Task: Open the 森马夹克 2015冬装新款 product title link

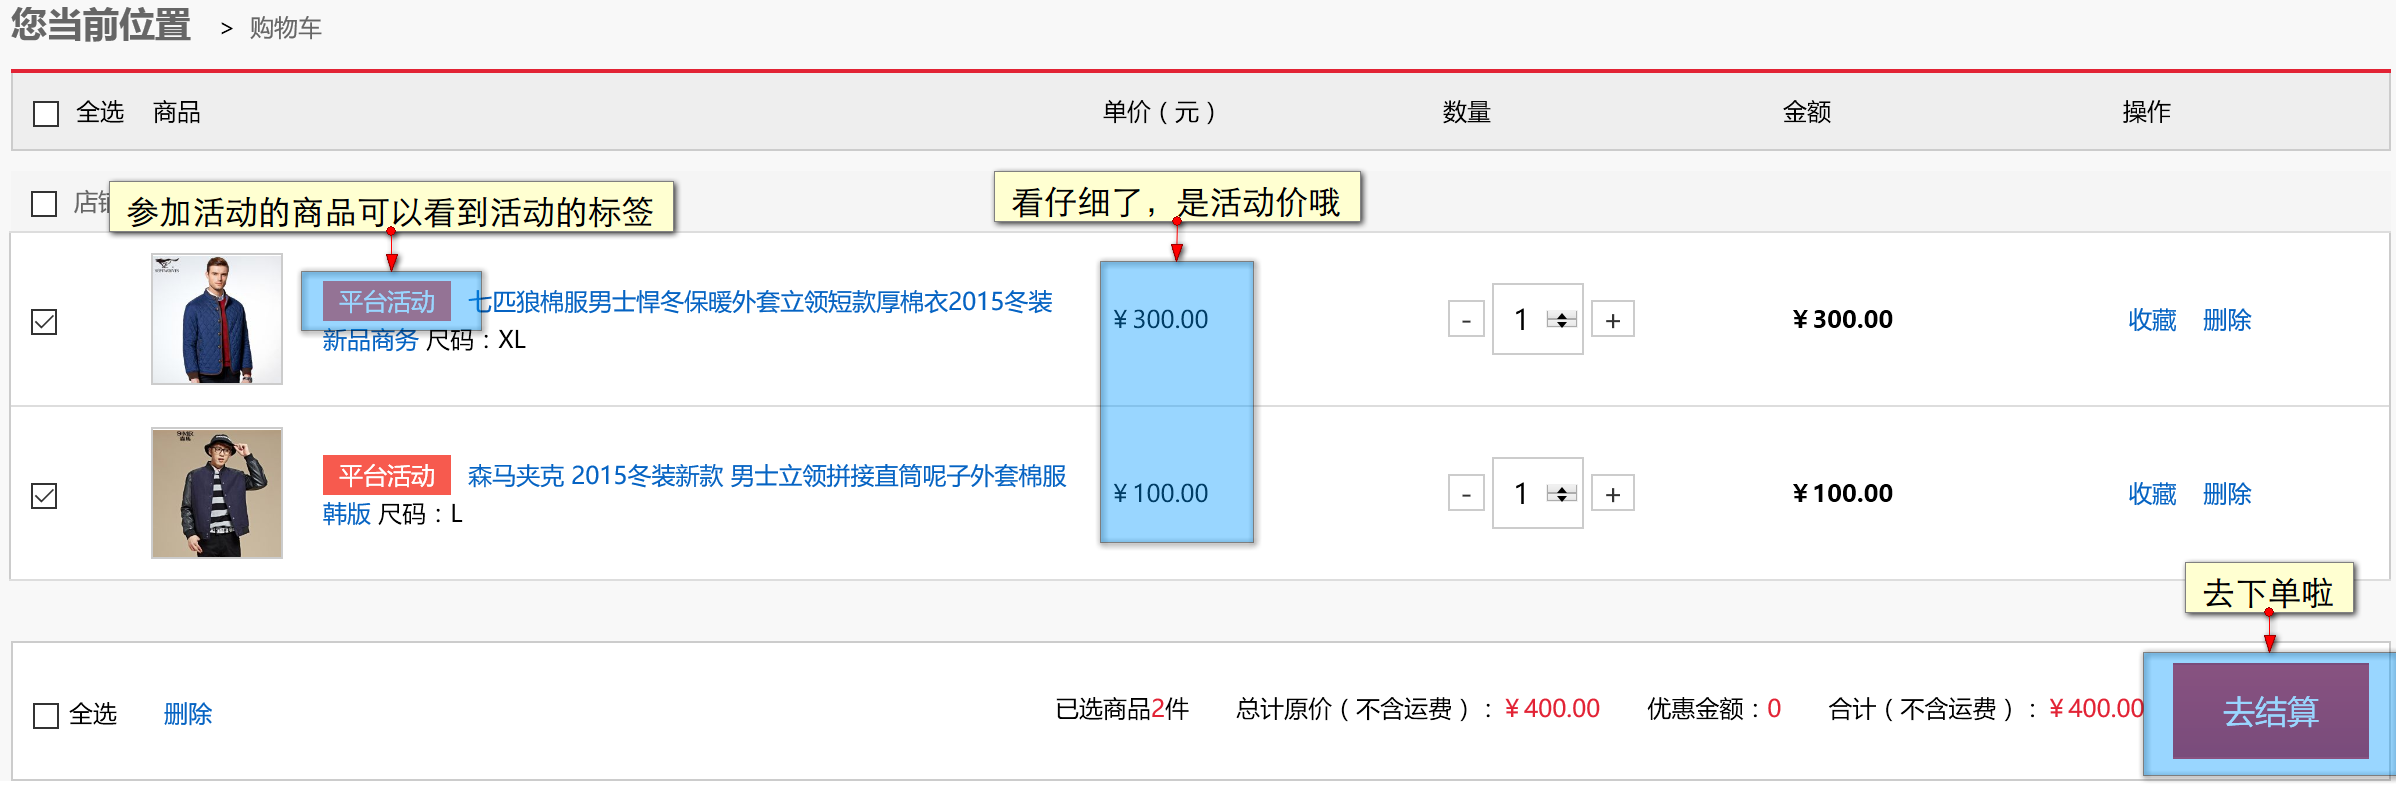Action: point(767,476)
